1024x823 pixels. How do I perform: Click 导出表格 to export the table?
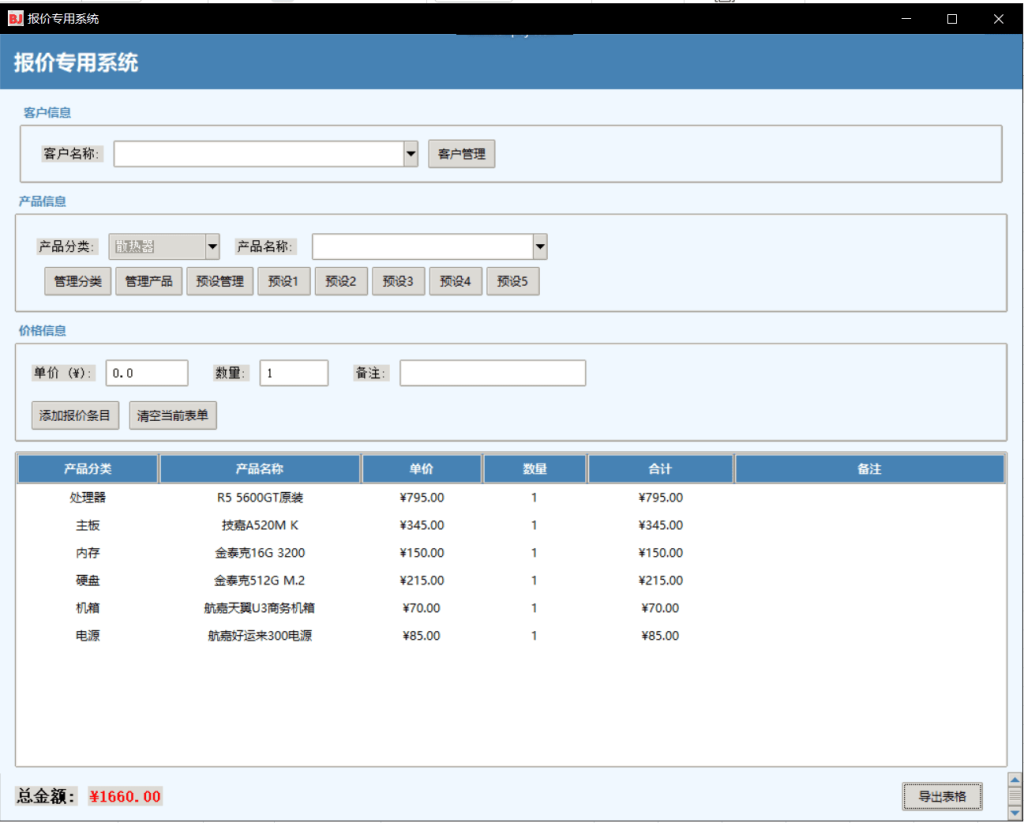[940, 796]
